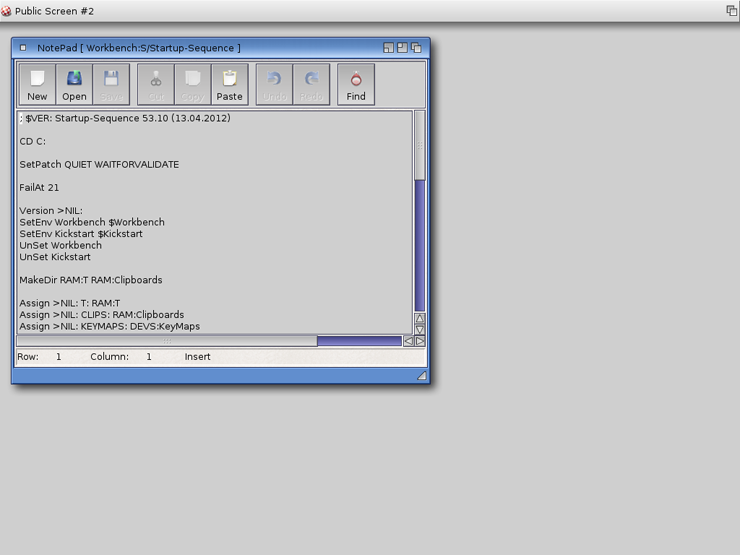Viewport: 740px width, 555px height.
Task: Click the 'SetPatch QUIET WAITFORVALIDATE' text line
Action: click(99, 165)
